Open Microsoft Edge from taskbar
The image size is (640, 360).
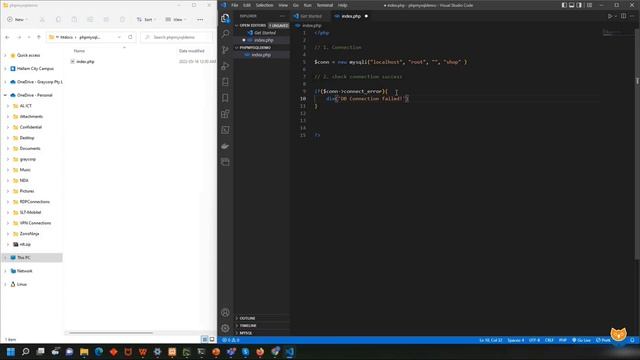(99, 352)
